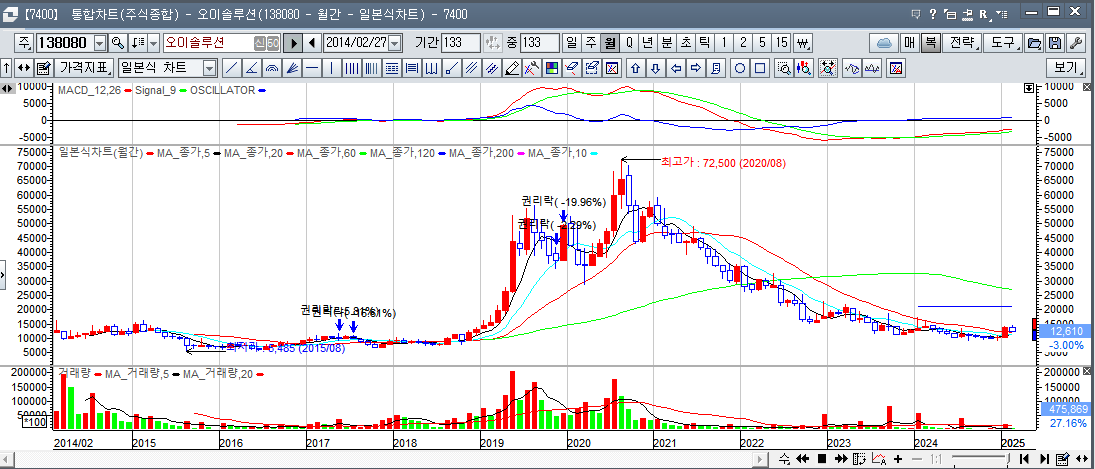Open chart file with folder icon
Screen dimensions: 1095x469
click(1035, 43)
